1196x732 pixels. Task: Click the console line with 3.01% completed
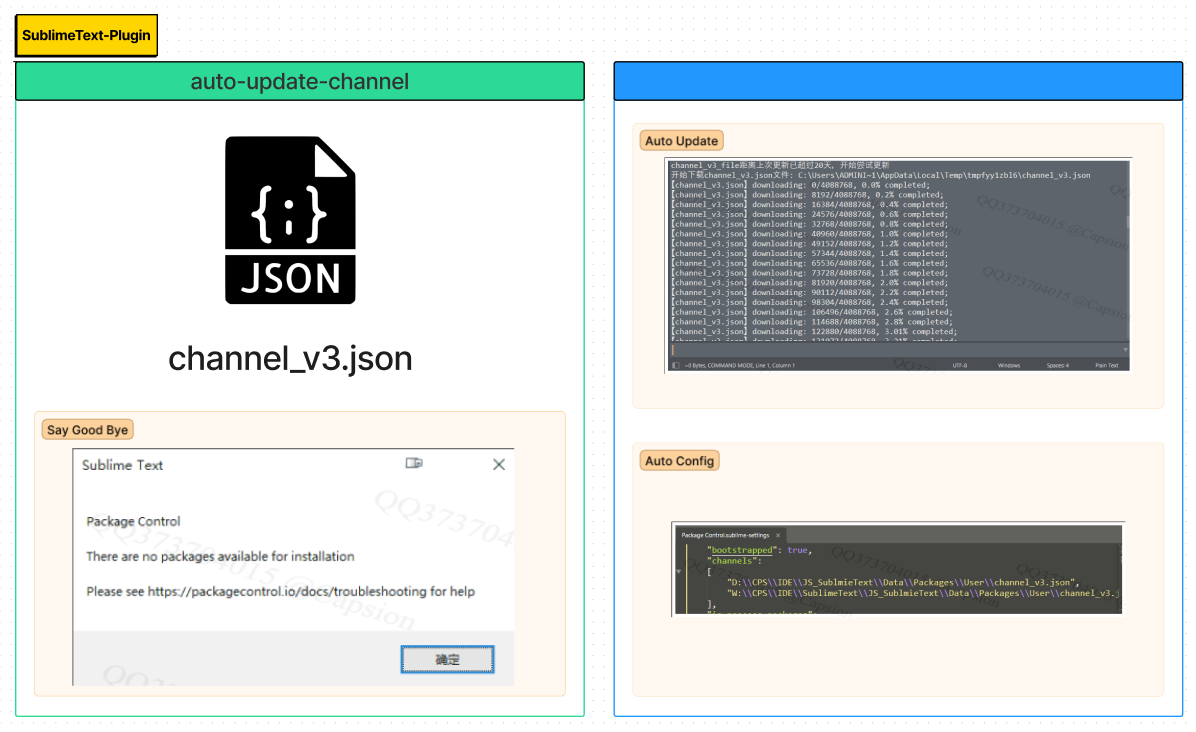[x=814, y=332]
